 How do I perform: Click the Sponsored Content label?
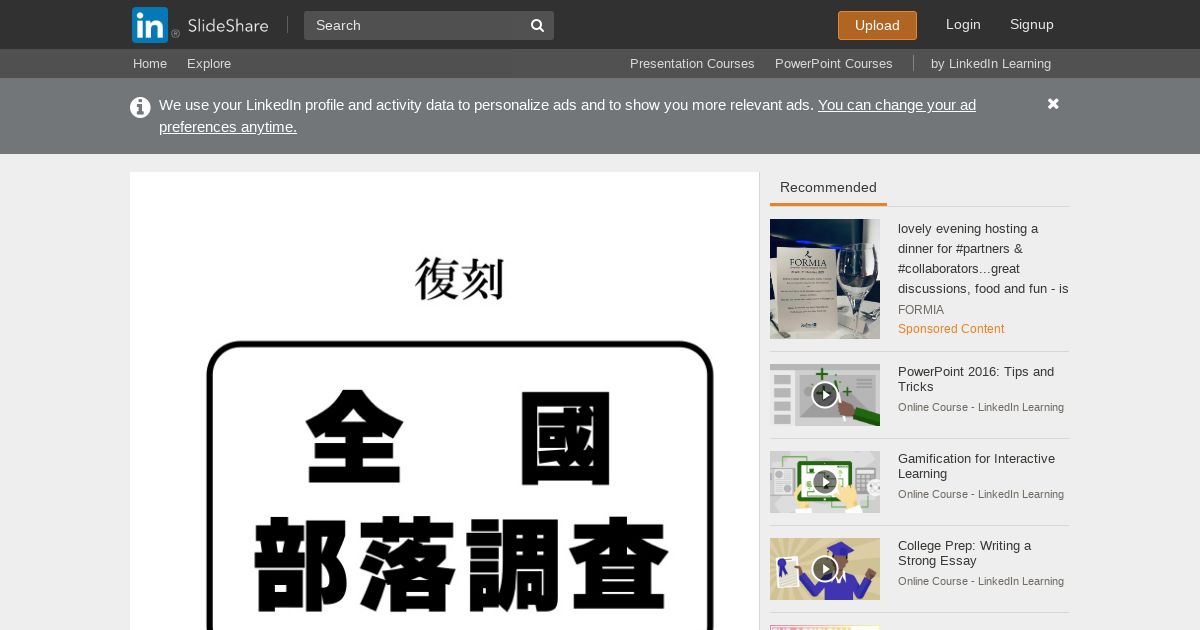click(x=951, y=329)
